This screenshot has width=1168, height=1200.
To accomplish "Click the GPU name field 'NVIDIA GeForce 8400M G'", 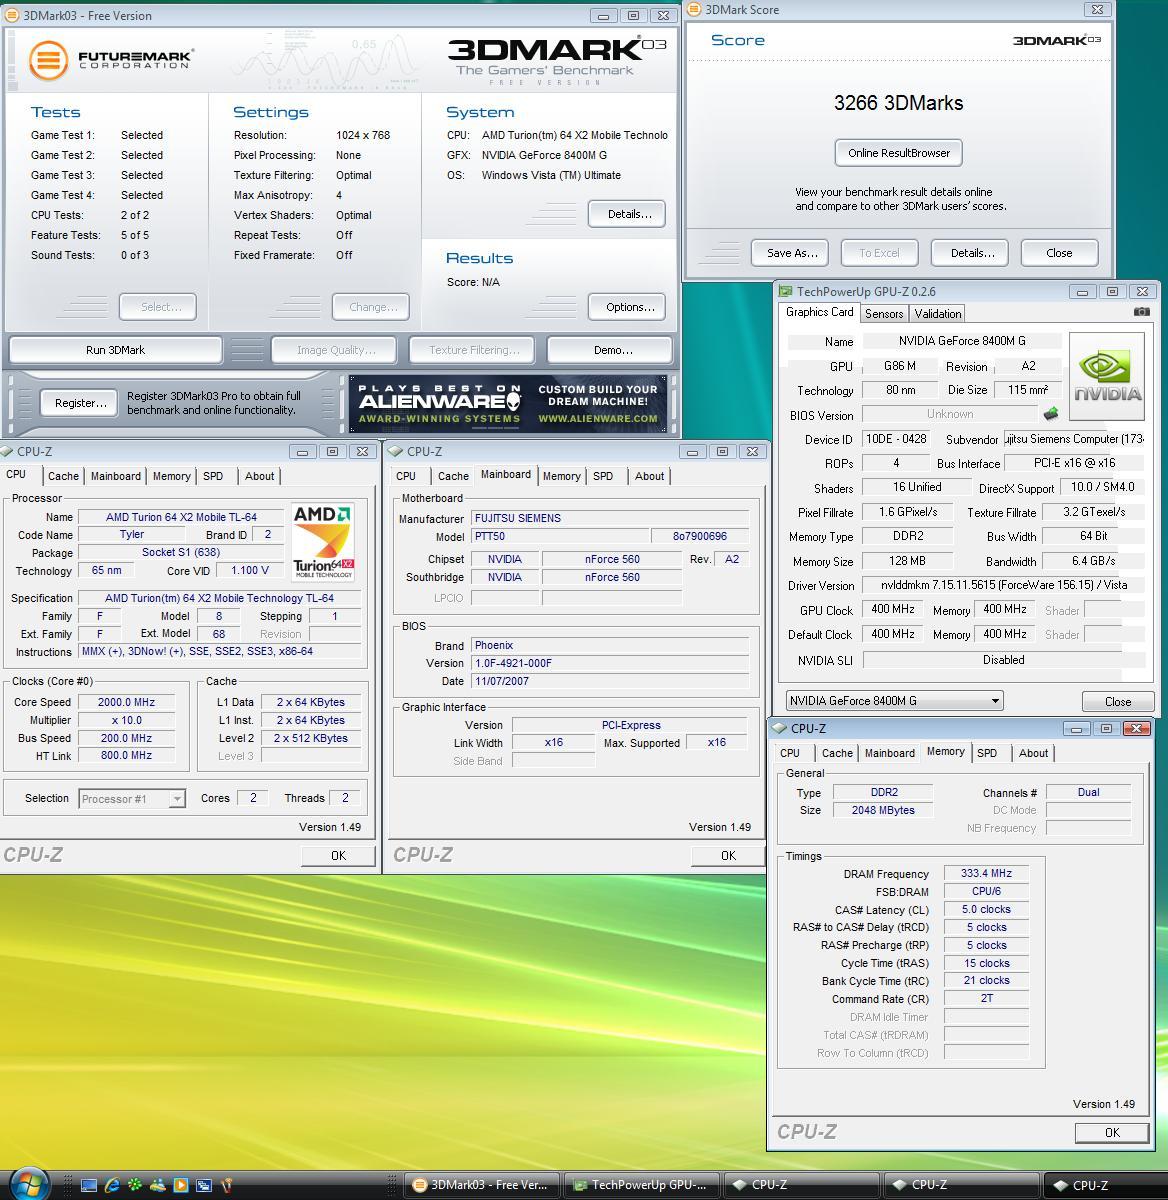I will (961, 341).
